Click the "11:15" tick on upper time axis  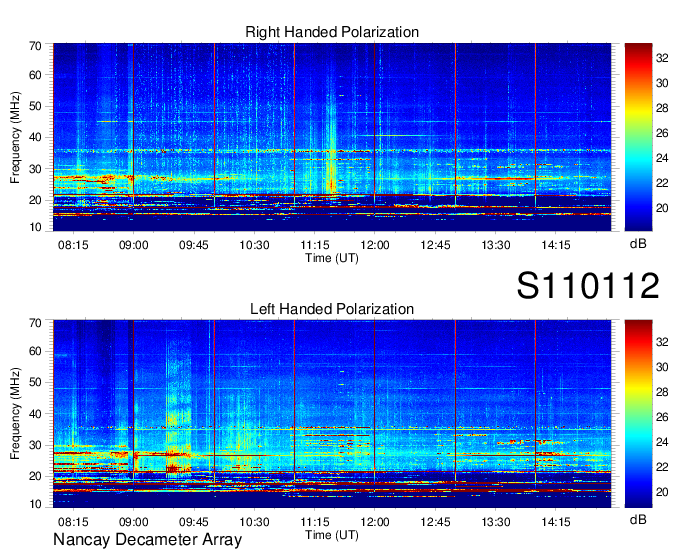315,245
